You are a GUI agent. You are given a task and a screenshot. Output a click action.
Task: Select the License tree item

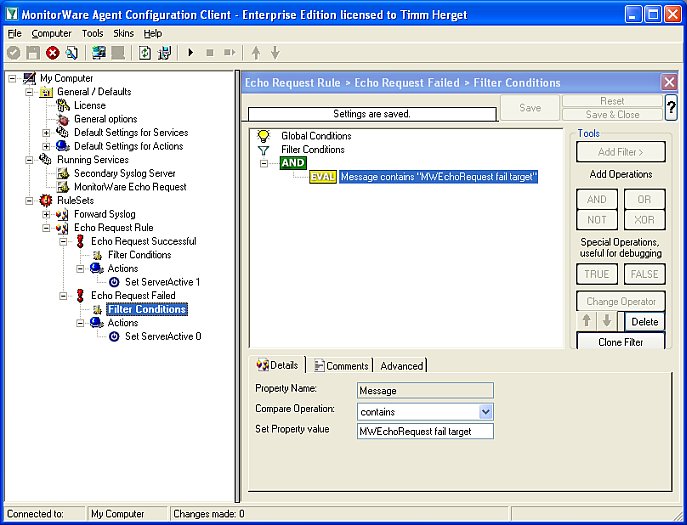point(89,105)
